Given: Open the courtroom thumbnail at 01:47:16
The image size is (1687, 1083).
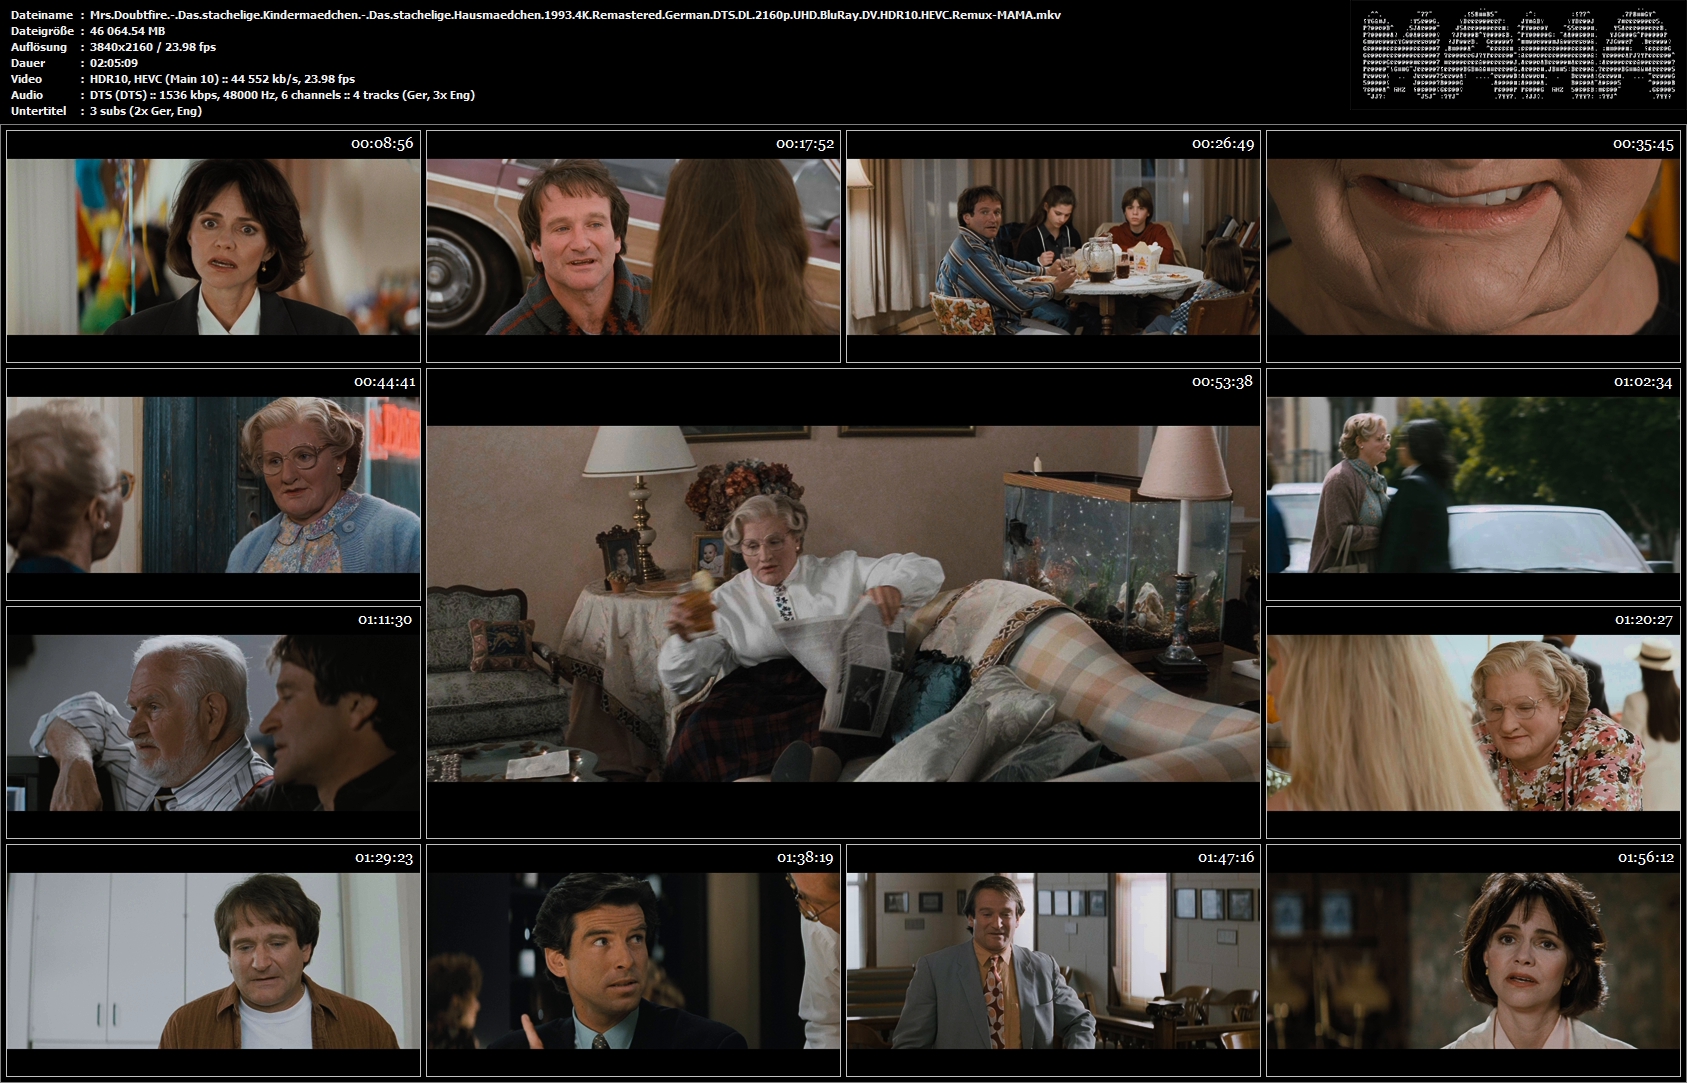Looking at the screenshot, I should click(1053, 960).
